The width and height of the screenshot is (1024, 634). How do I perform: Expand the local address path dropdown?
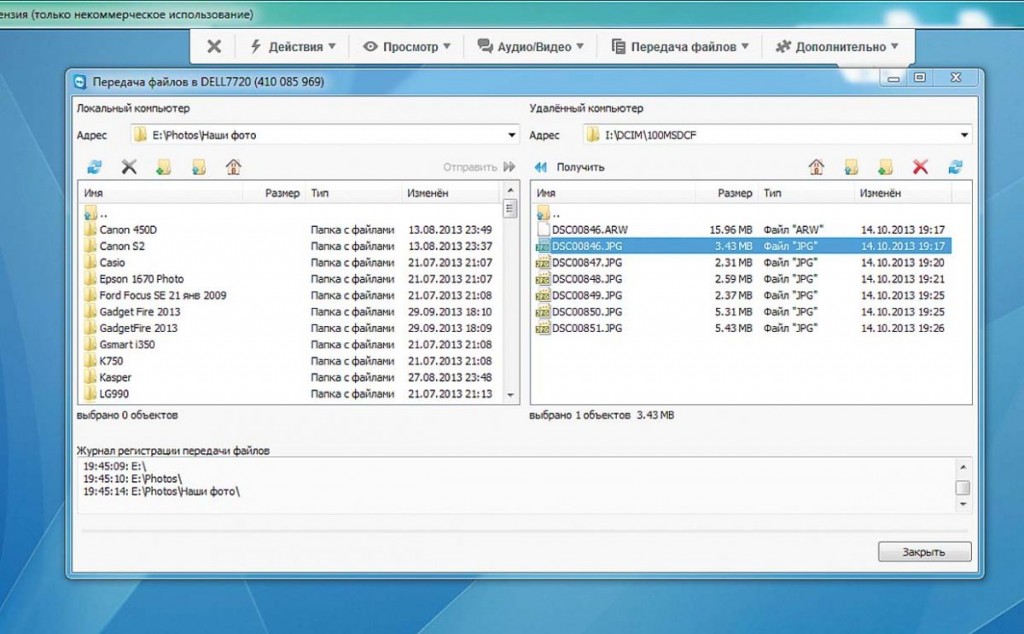click(x=512, y=135)
